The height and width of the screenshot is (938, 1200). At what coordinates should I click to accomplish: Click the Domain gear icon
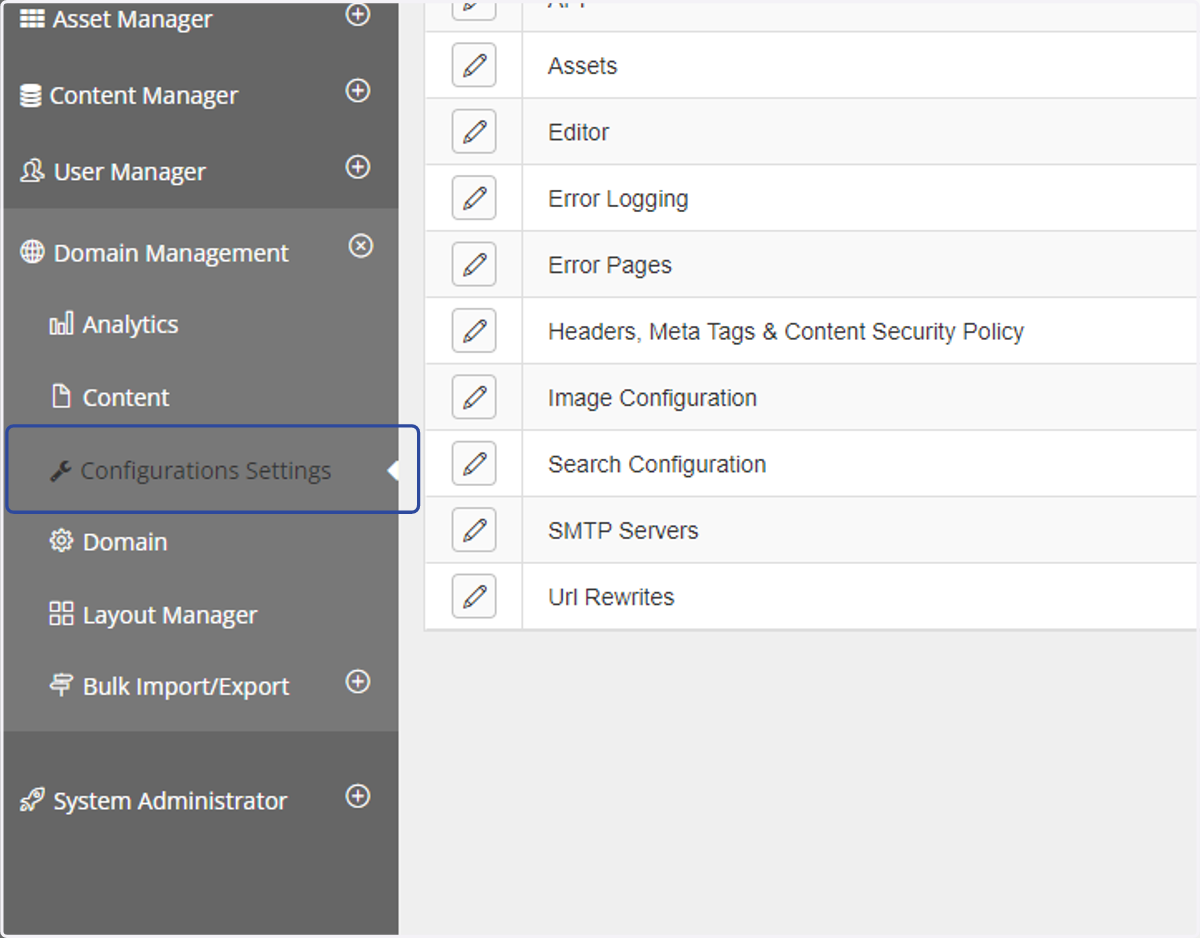click(x=61, y=541)
